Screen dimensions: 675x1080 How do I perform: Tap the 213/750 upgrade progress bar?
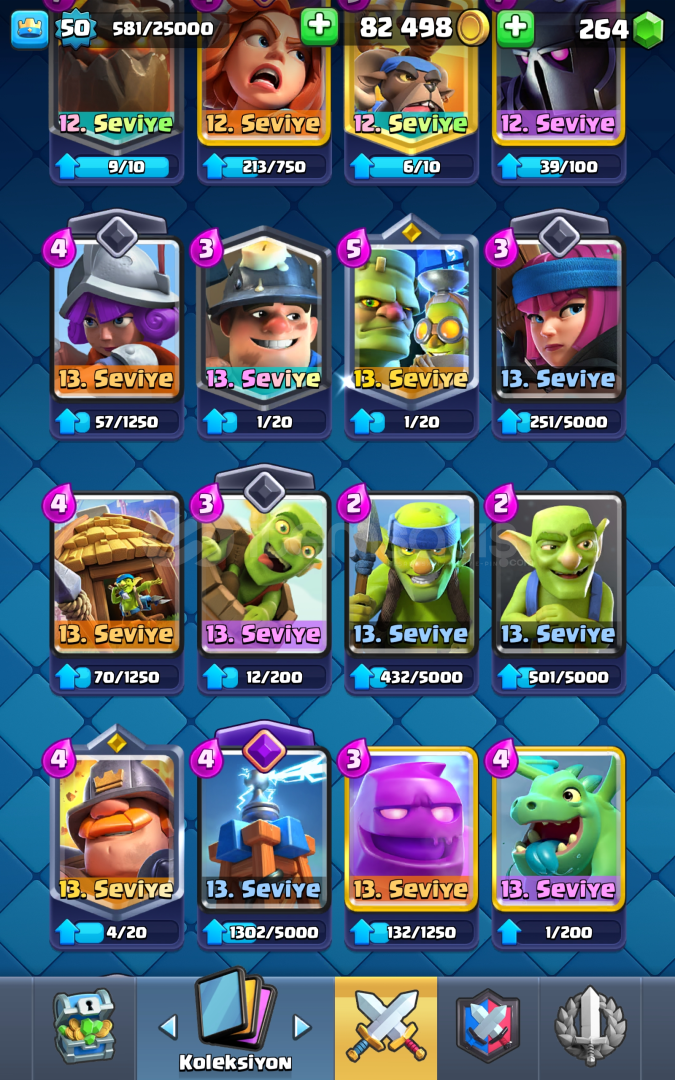[264, 166]
